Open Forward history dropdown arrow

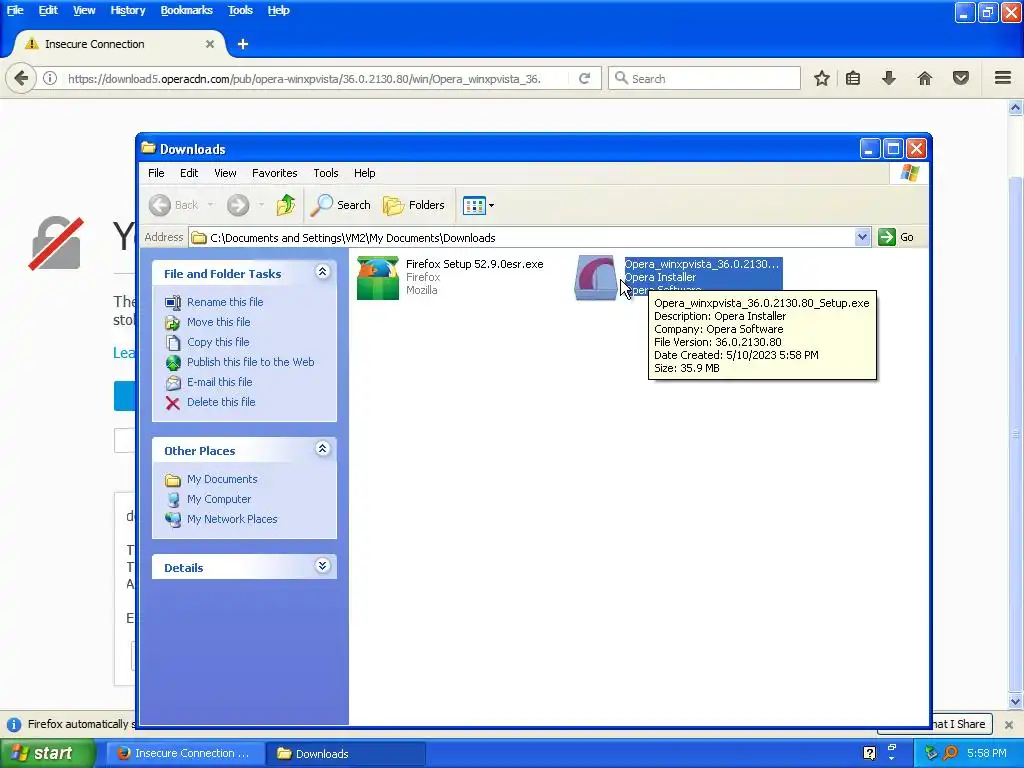pos(261,205)
